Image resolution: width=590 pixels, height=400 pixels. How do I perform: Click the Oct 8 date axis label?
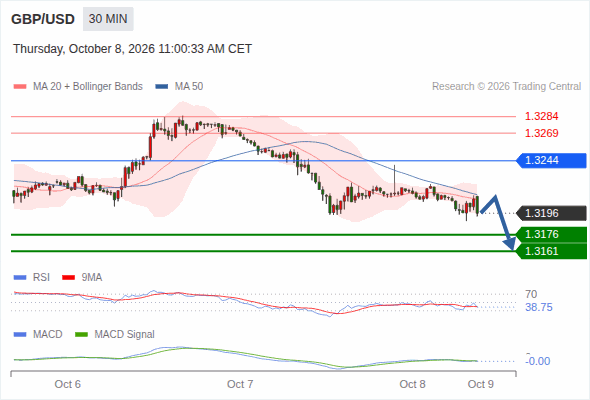tap(412, 384)
